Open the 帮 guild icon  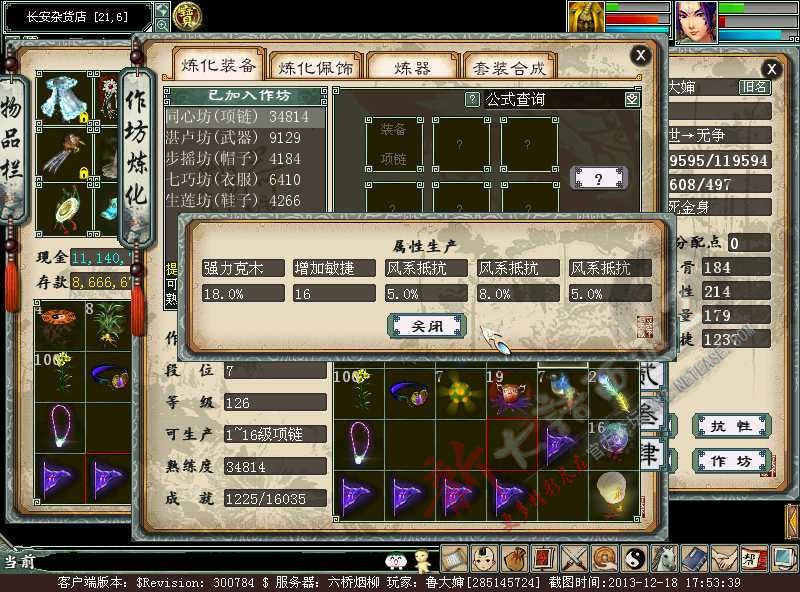754,559
